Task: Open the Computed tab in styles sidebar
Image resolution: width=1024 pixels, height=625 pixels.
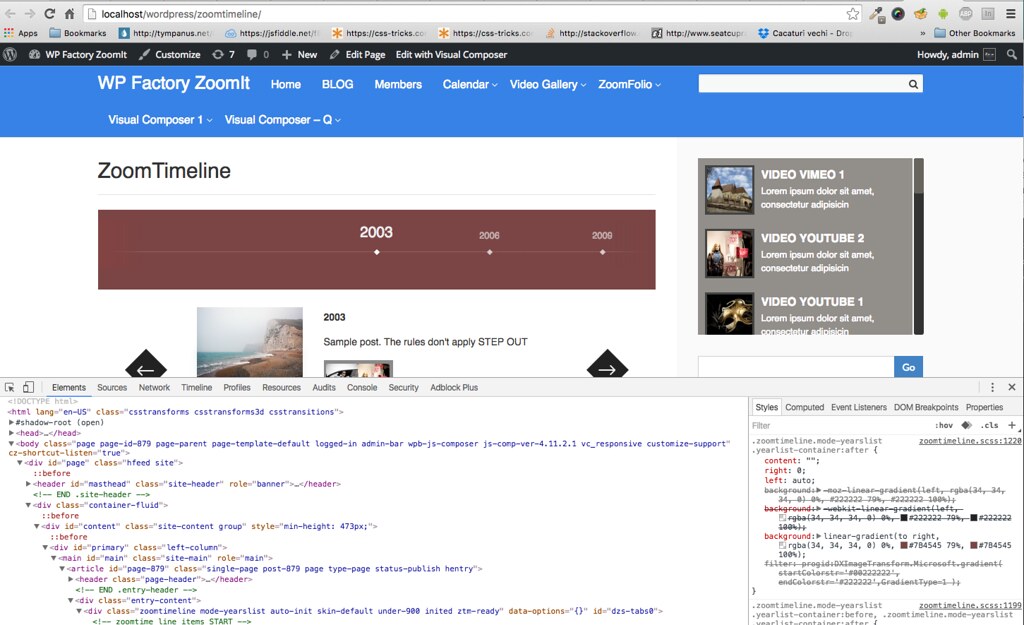Action: [x=804, y=407]
